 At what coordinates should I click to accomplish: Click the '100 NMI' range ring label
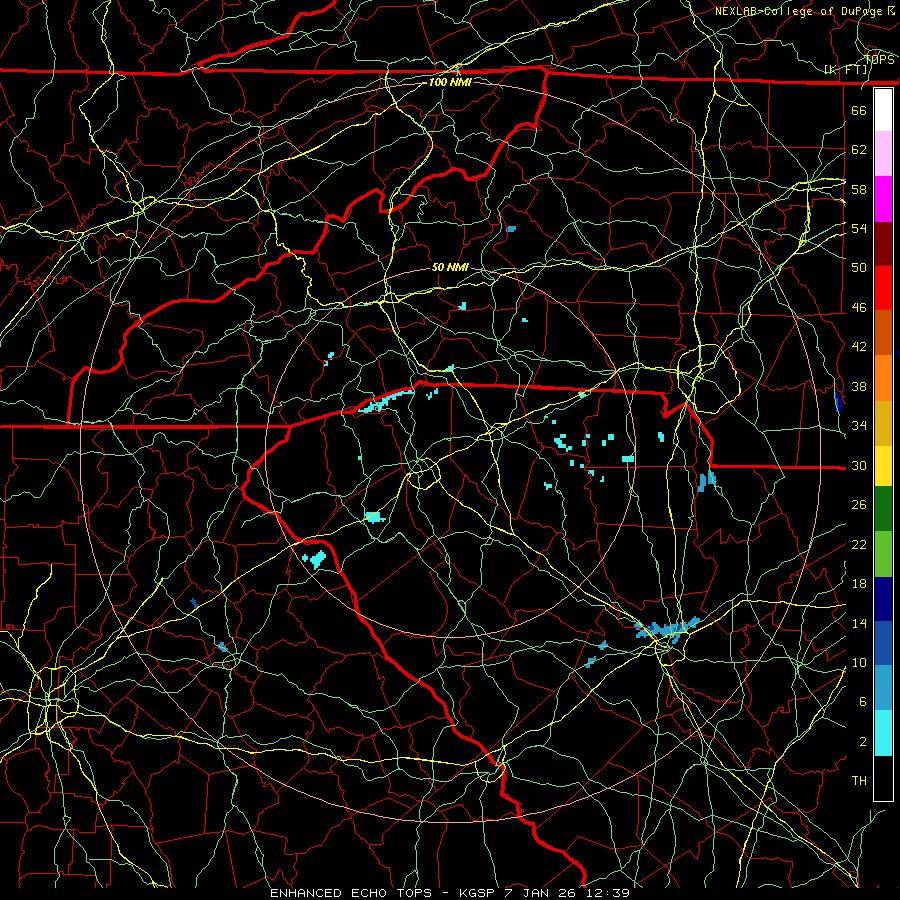pyautogui.click(x=450, y=82)
